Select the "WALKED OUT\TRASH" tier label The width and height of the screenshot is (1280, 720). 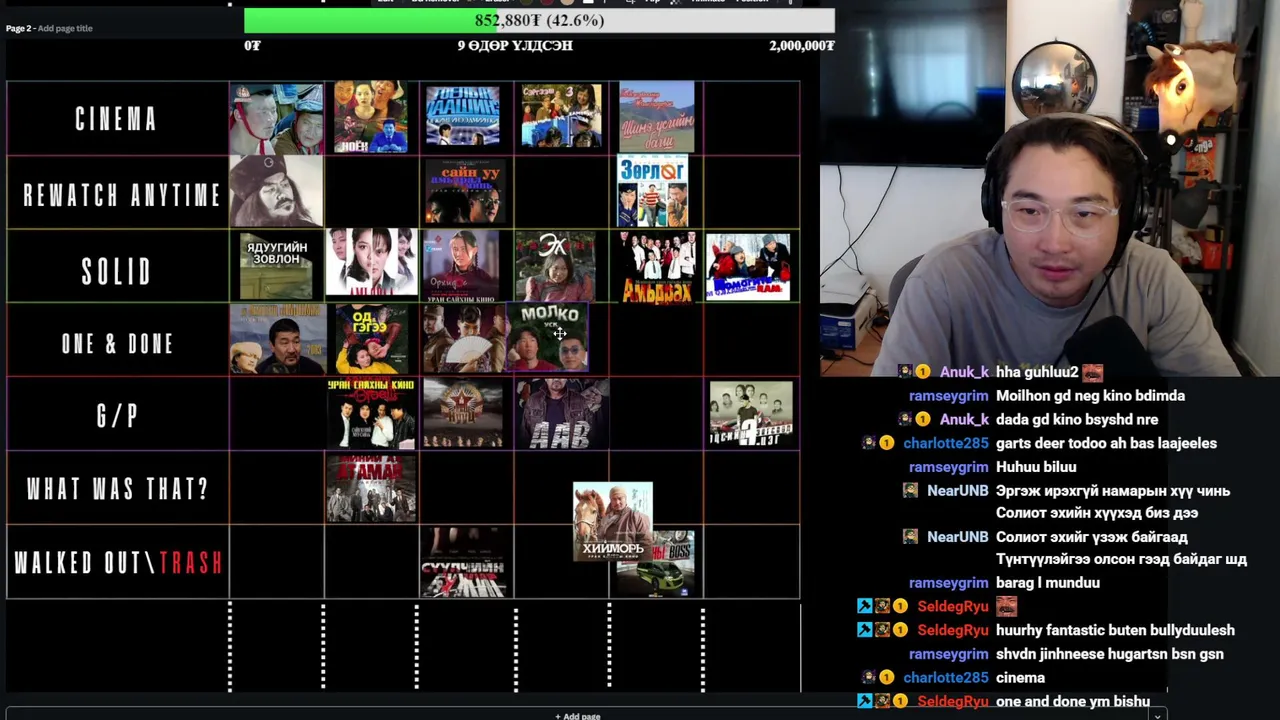(x=119, y=563)
